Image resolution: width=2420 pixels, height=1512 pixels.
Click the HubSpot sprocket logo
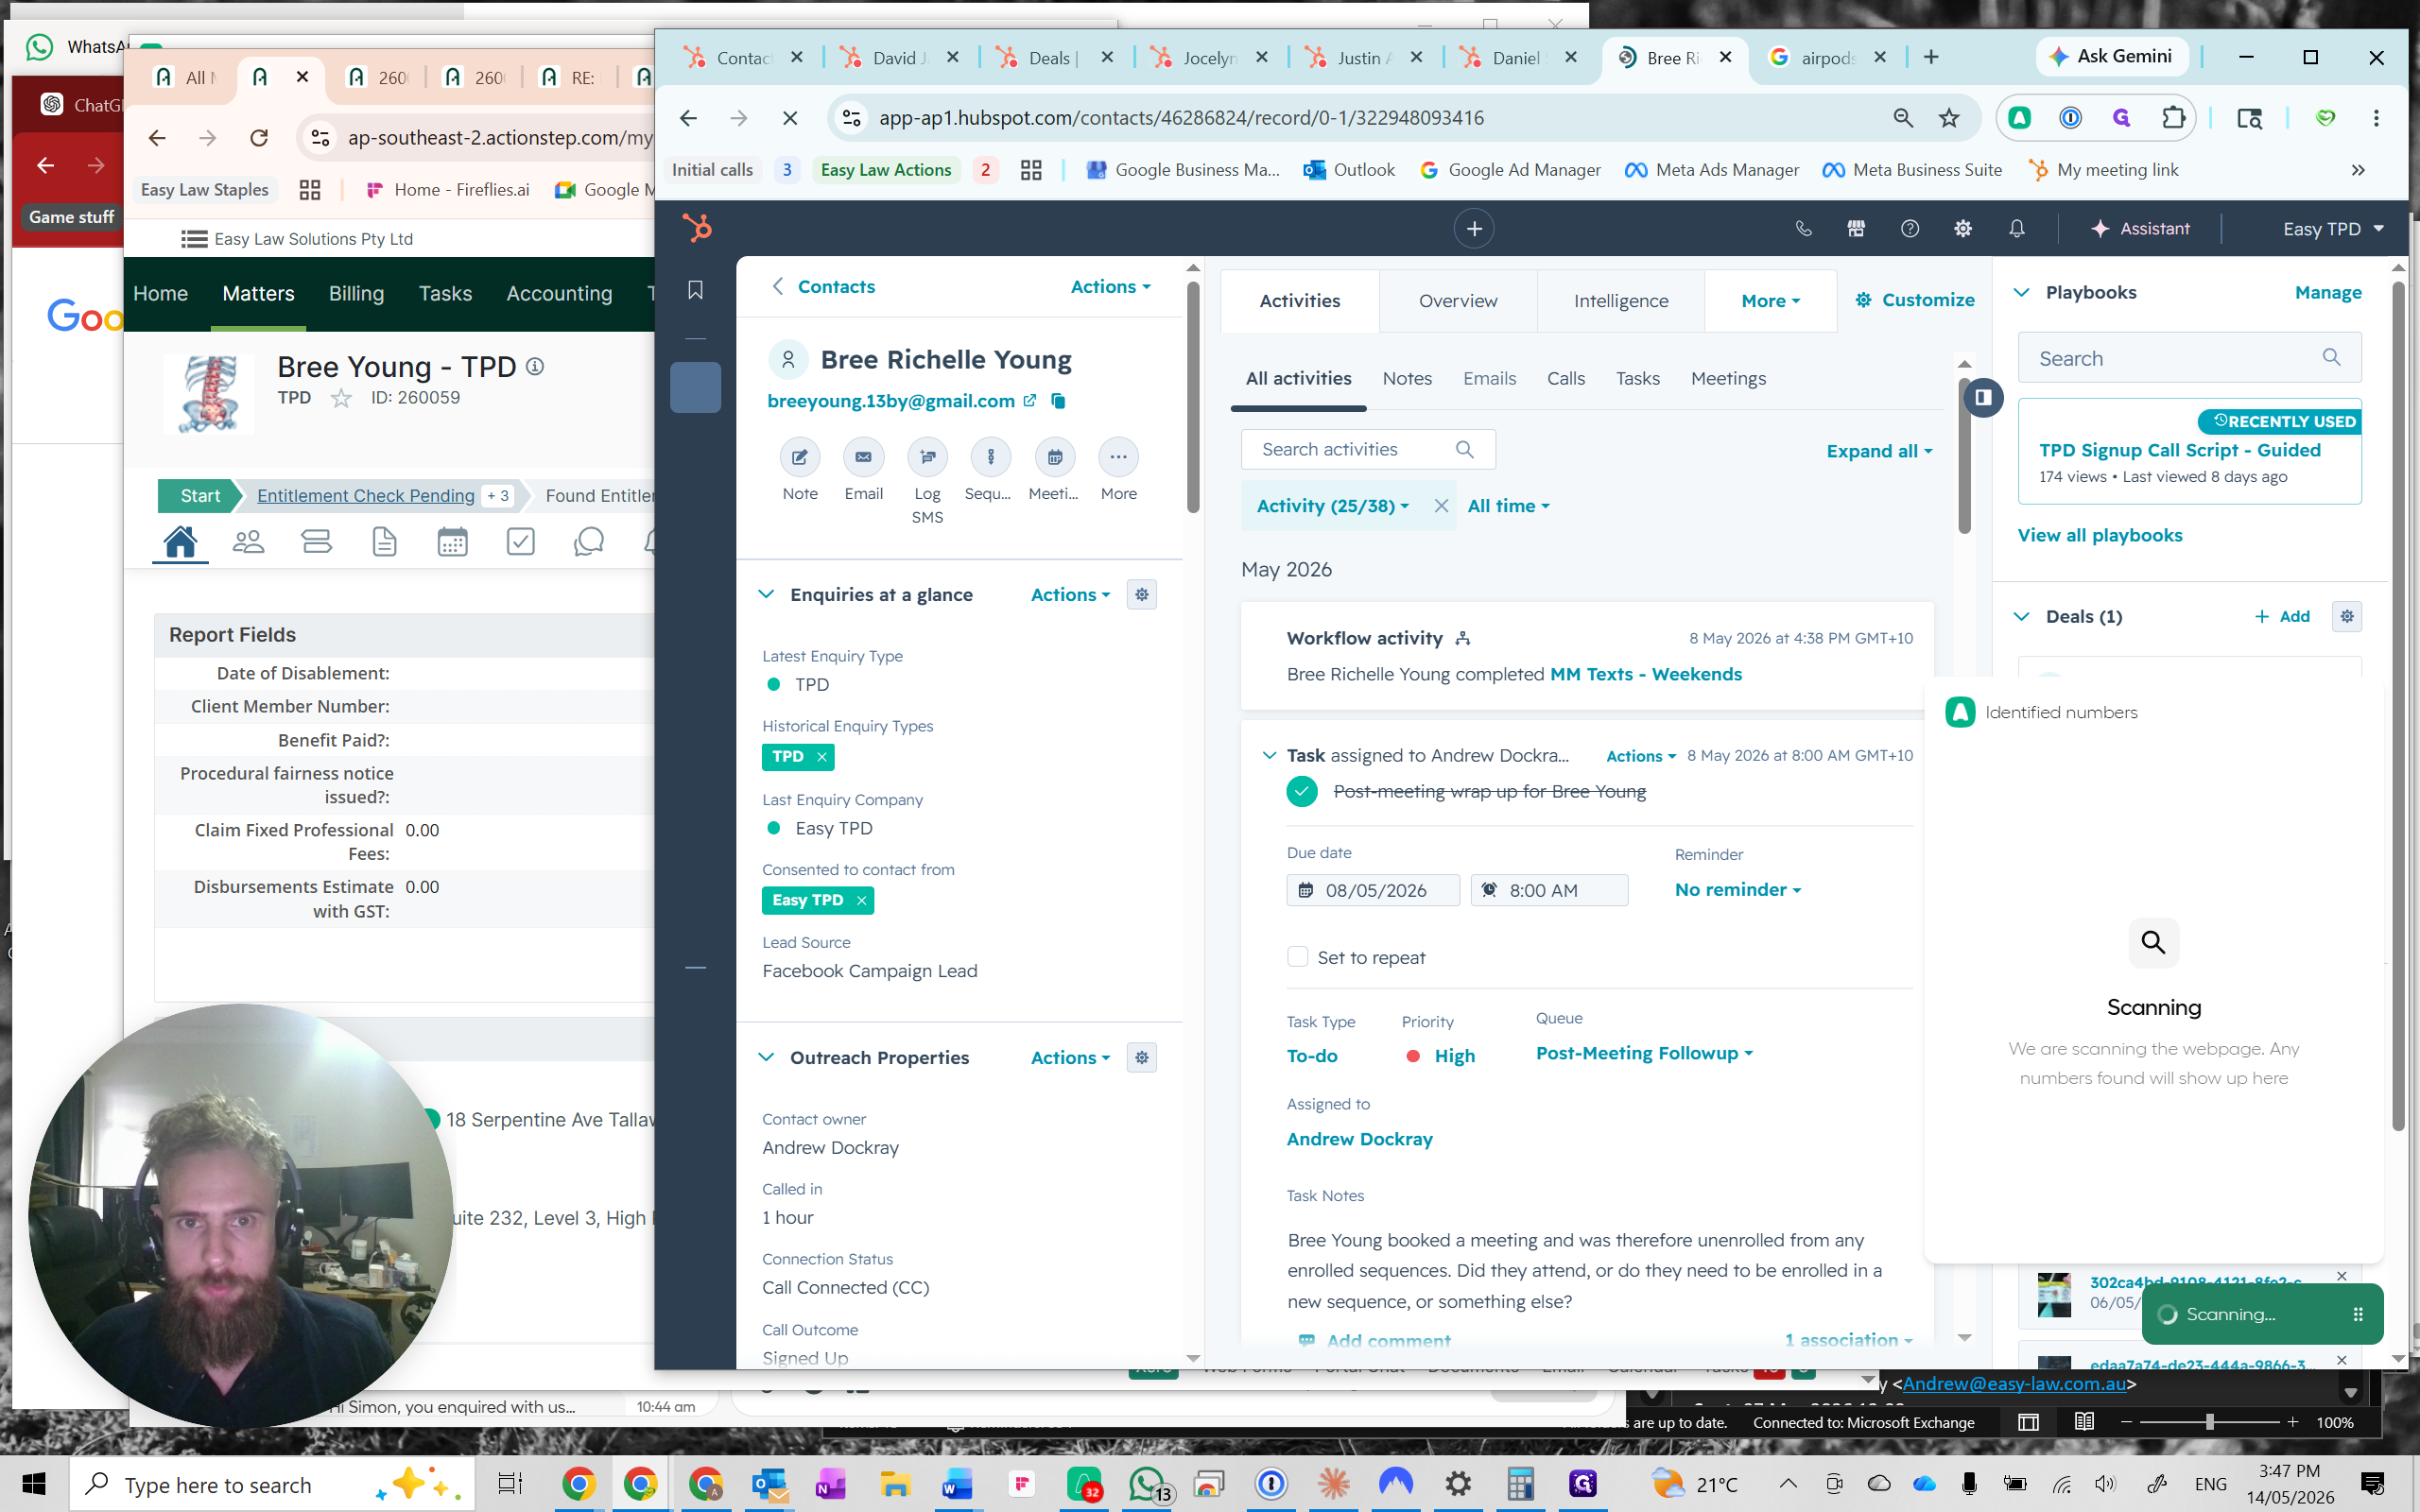tap(697, 228)
